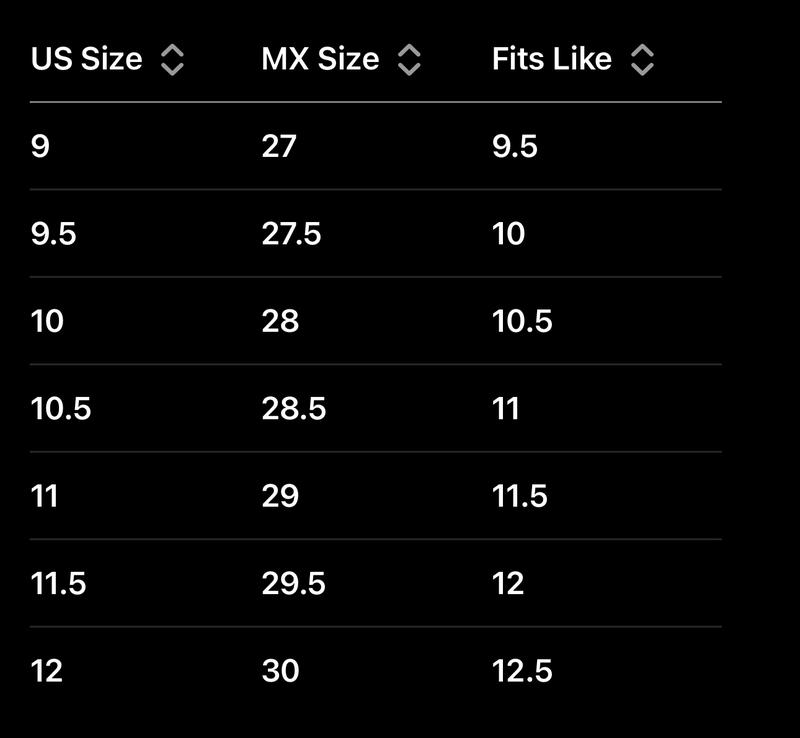Select Fits Like 11 value

[x=506, y=409]
